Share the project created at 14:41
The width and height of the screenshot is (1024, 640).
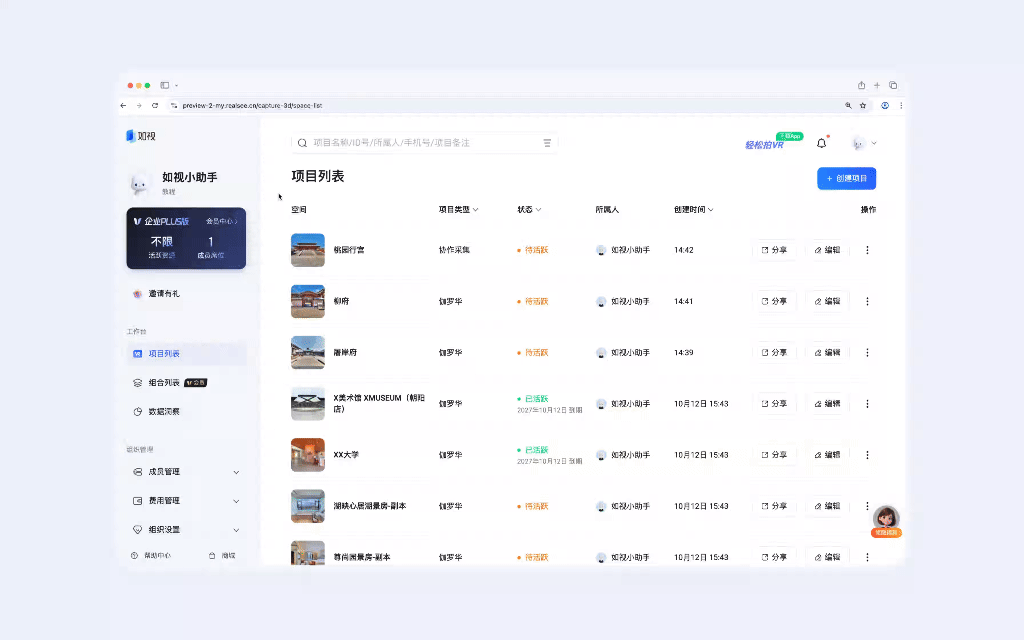point(775,301)
